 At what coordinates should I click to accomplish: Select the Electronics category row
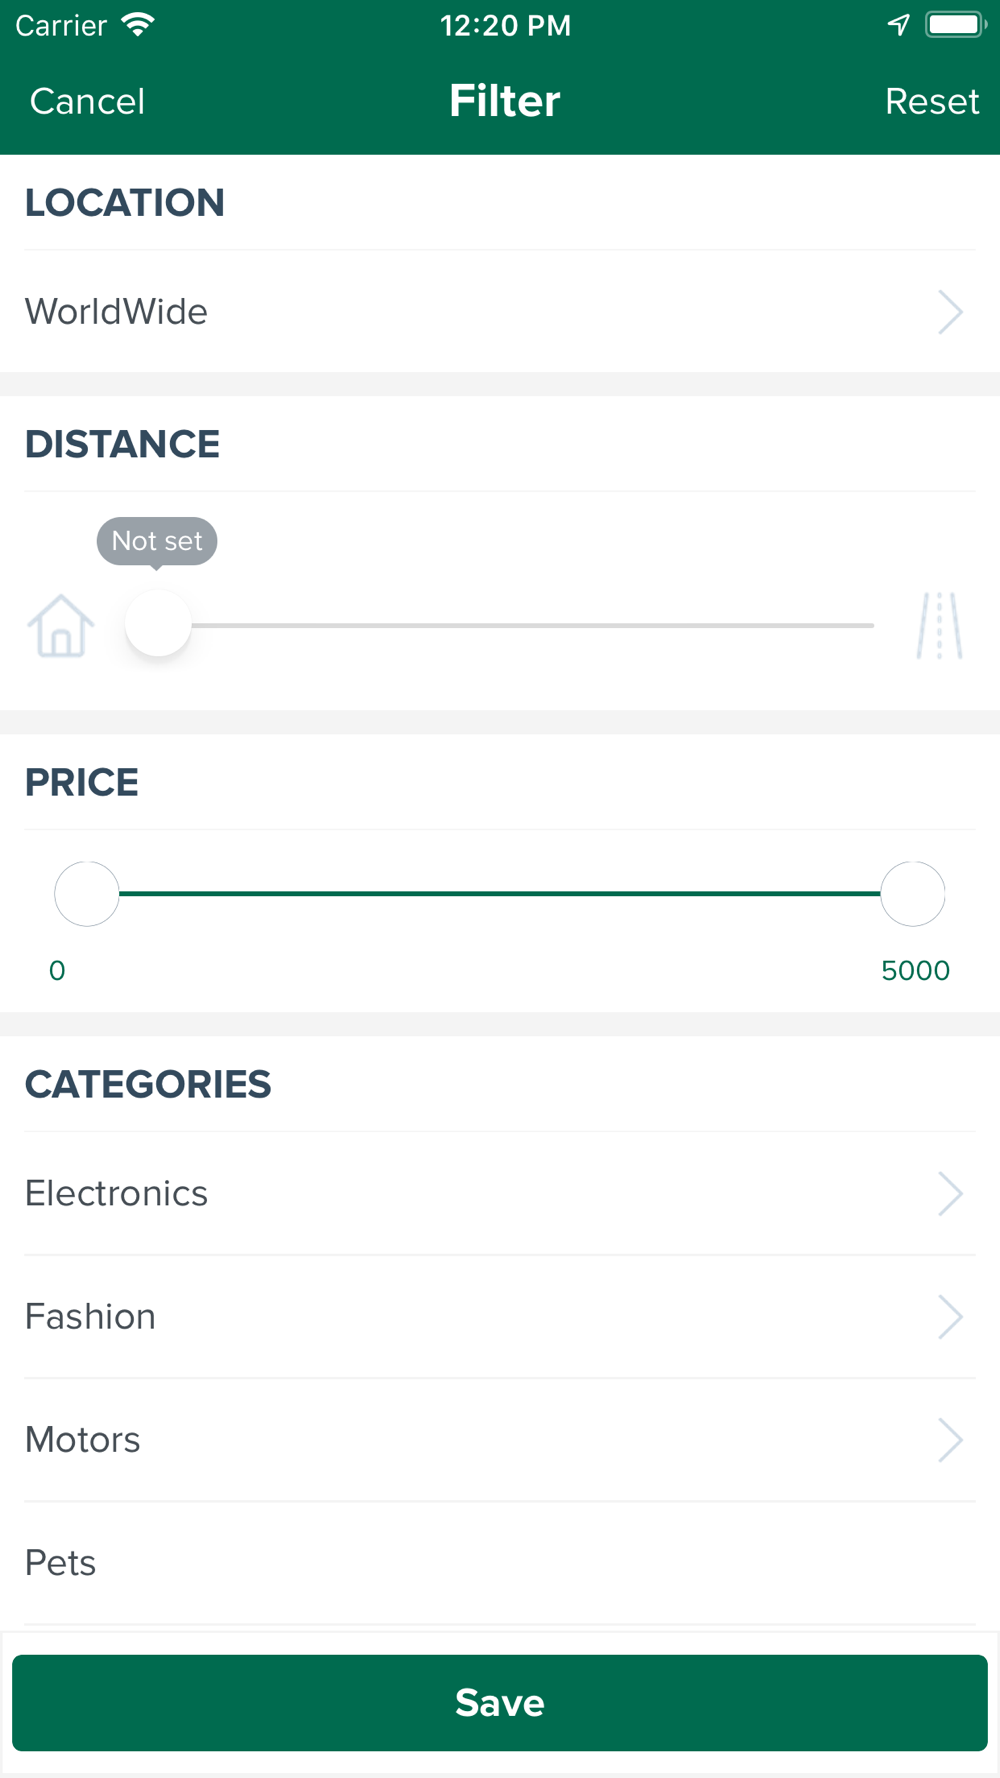pos(500,1193)
